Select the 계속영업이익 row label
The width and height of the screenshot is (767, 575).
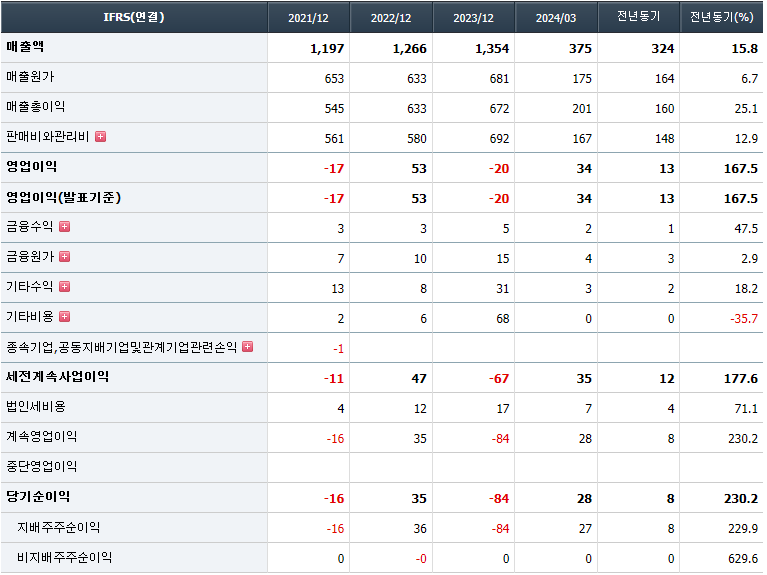pos(41,437)
